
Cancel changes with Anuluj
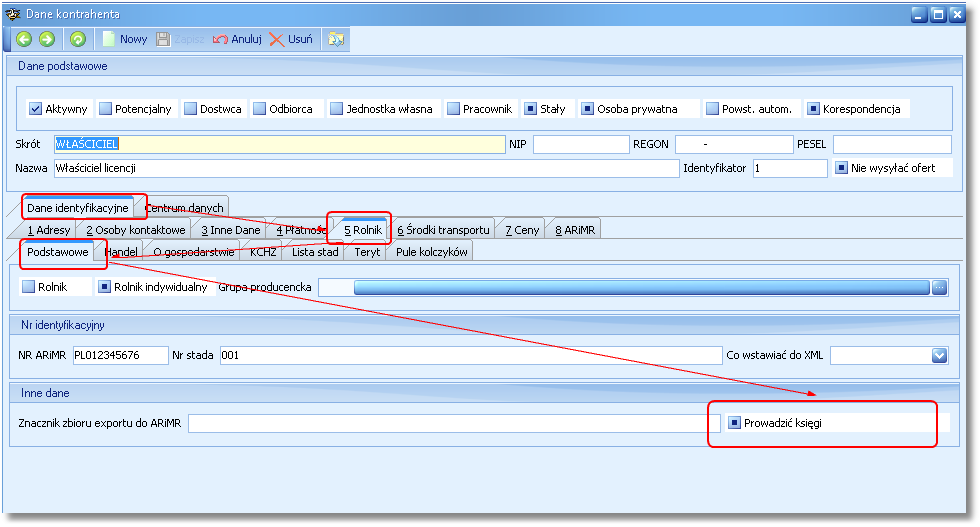tap(237, 39)
